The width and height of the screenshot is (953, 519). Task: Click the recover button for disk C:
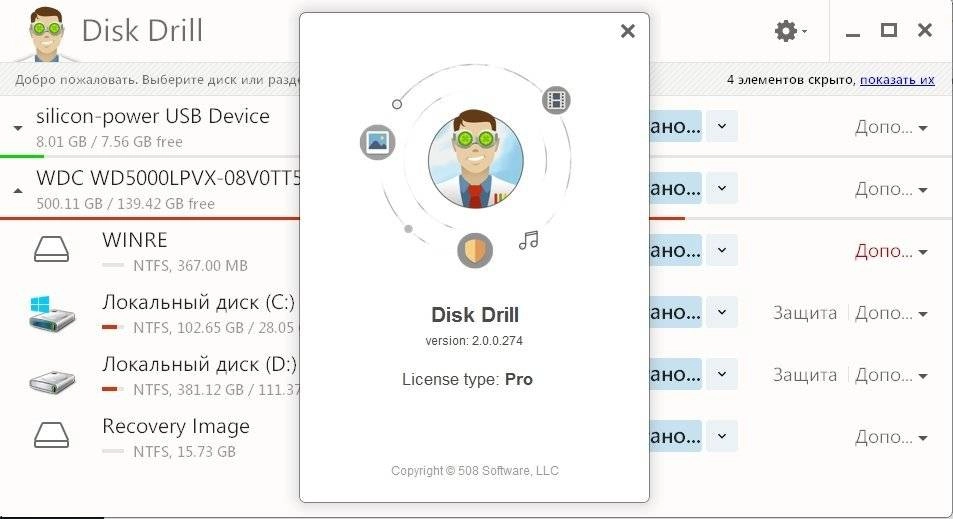[x=676, y=312]
